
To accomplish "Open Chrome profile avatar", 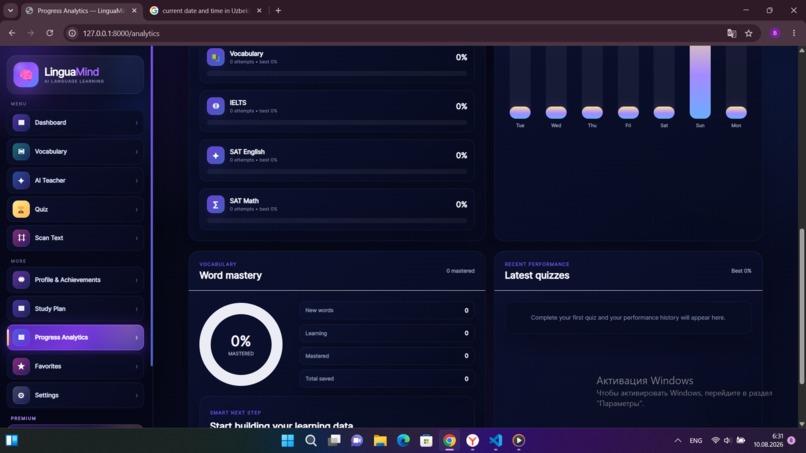I will pyautogui.click(x=775, y=33).
